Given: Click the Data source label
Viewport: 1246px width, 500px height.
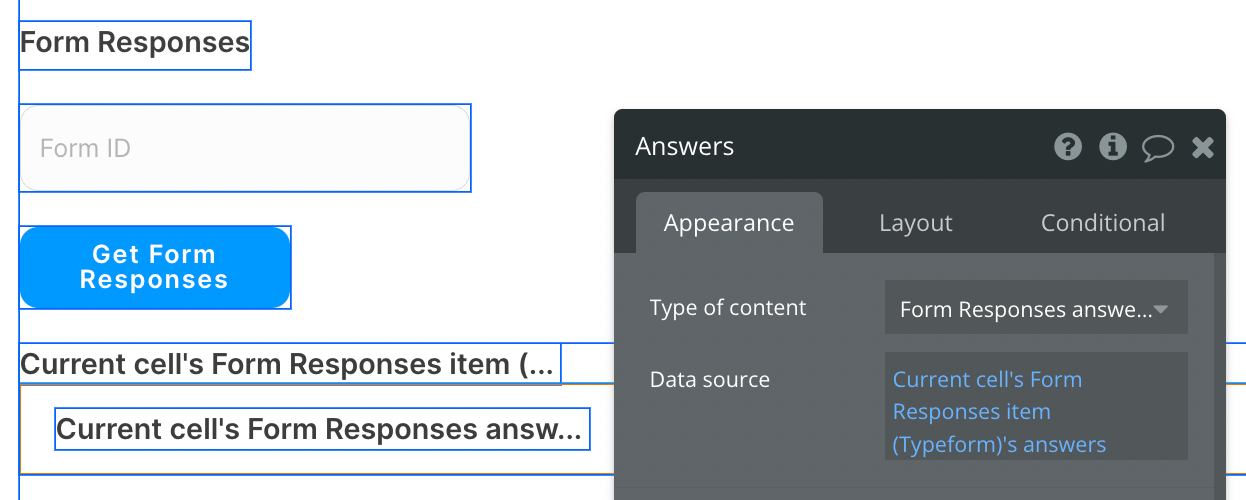Looking at the screenshot, I should (x=710, y=380).
